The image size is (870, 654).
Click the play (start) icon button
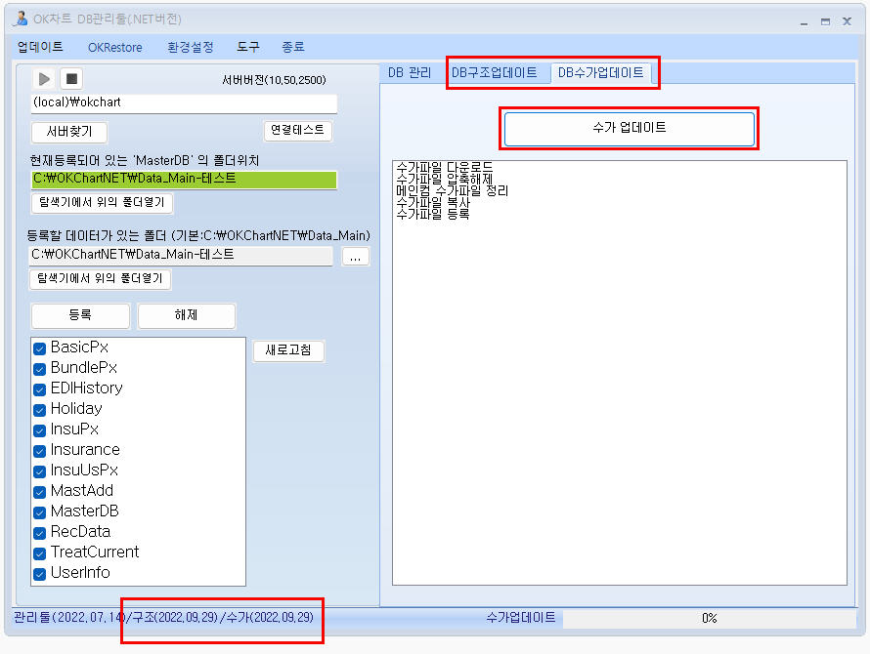(x=44, y=79)
